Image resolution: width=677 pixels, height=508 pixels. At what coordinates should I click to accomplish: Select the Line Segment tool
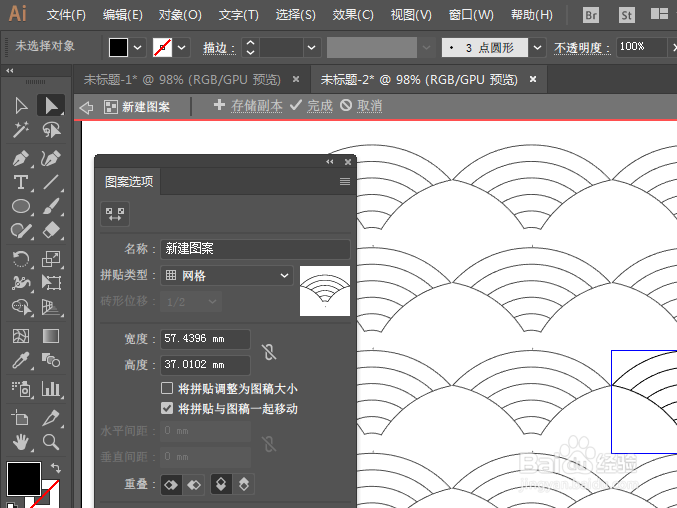(x=51, y=183)
